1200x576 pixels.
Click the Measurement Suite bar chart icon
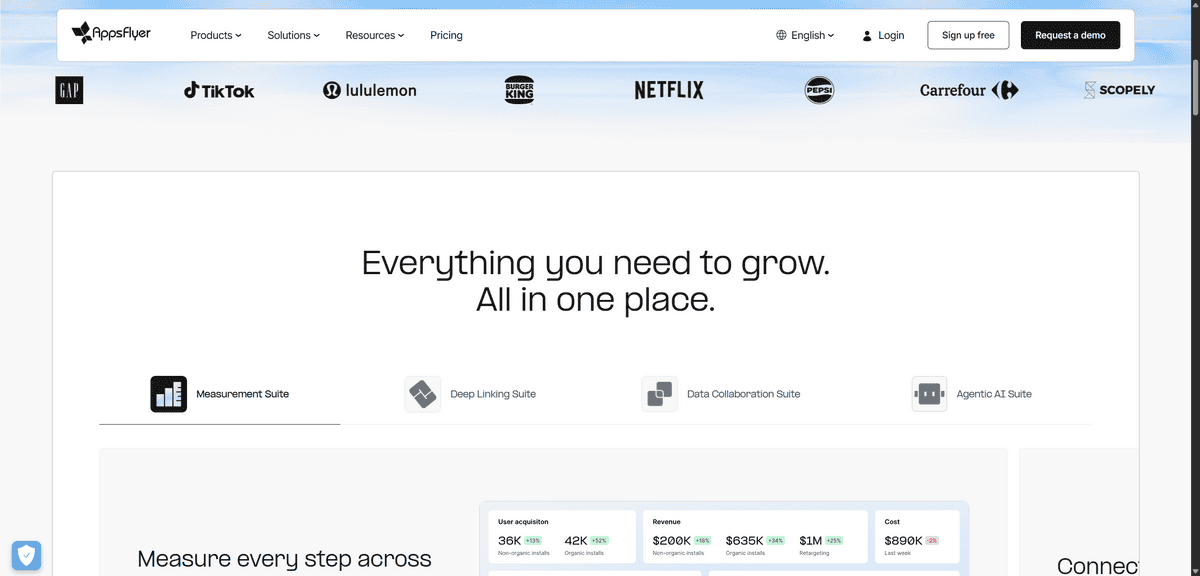tap(168, 394)
